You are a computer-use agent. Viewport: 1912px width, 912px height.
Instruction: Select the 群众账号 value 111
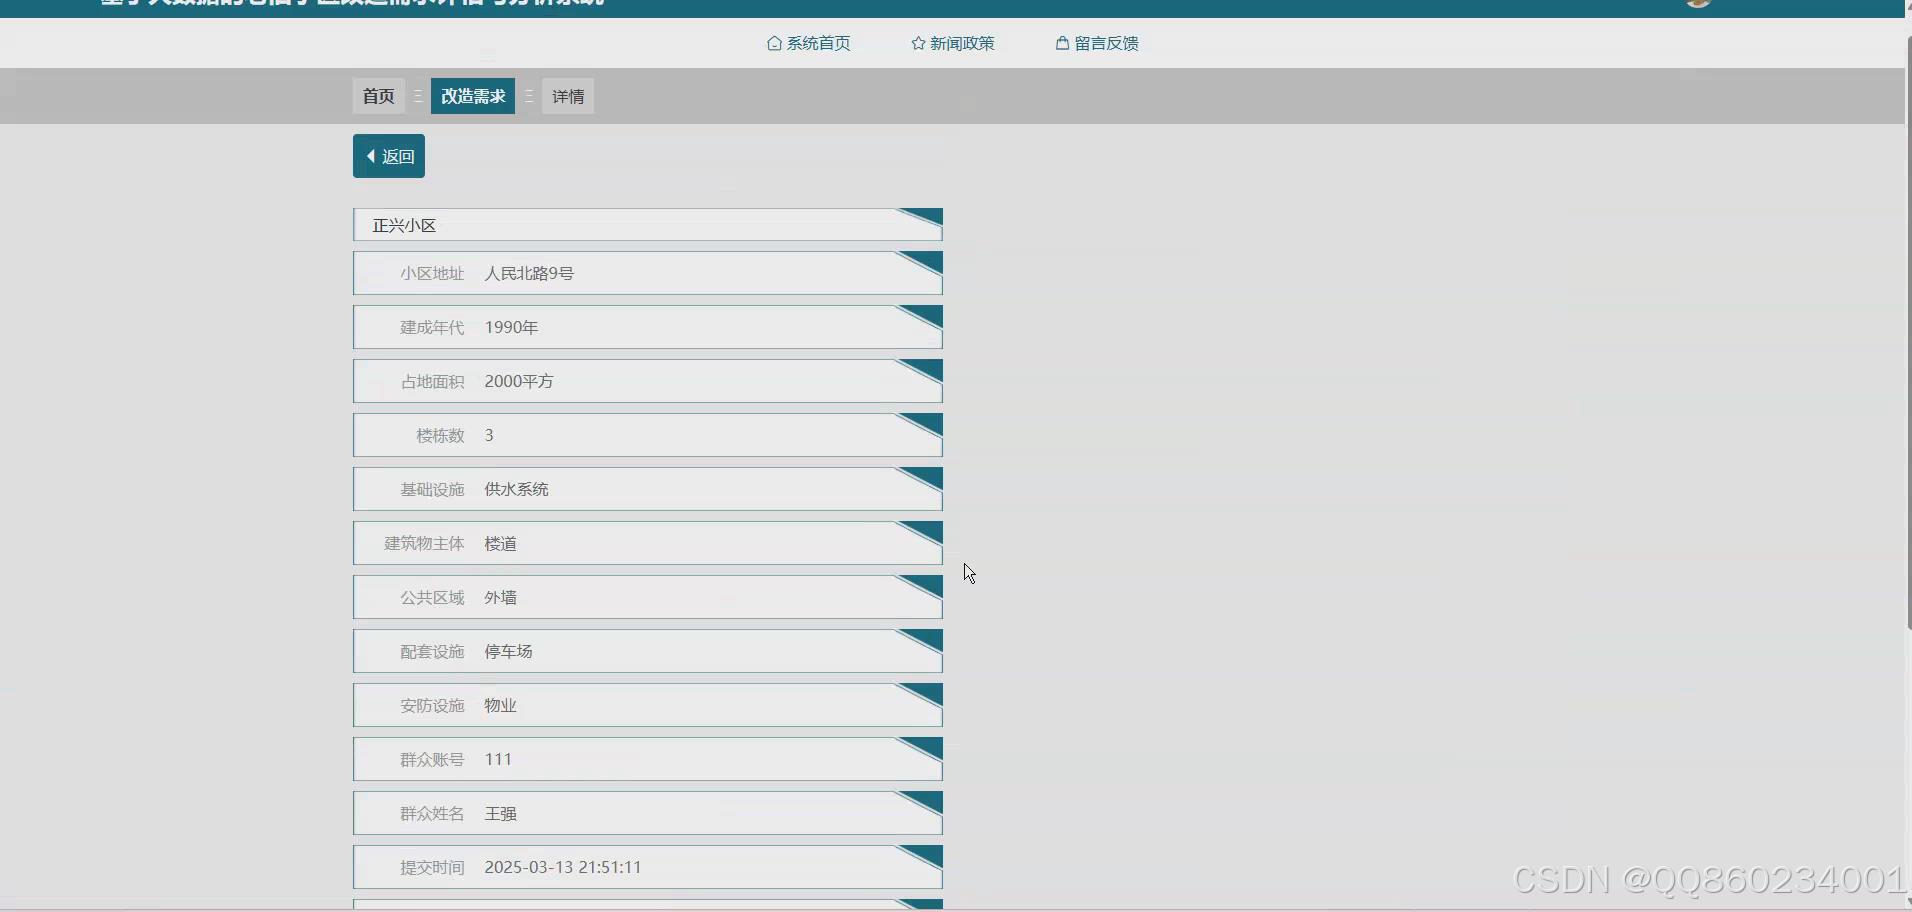[498, 759]
